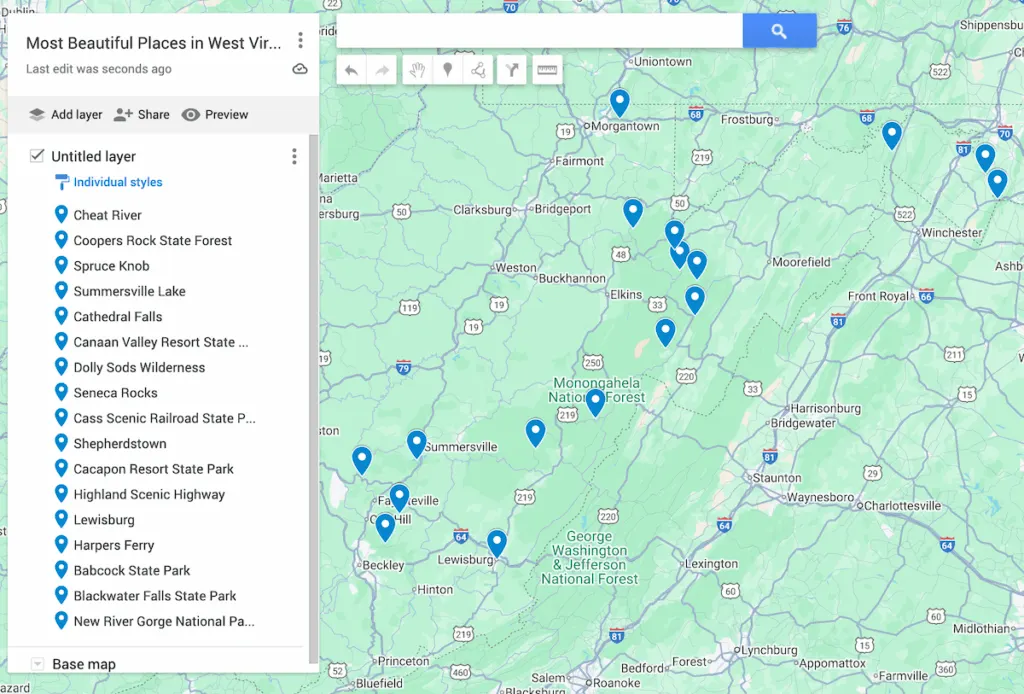Click the pin icon beside Babcock State Park
This screenshot has width=1024, height=694.
point(61,569)
